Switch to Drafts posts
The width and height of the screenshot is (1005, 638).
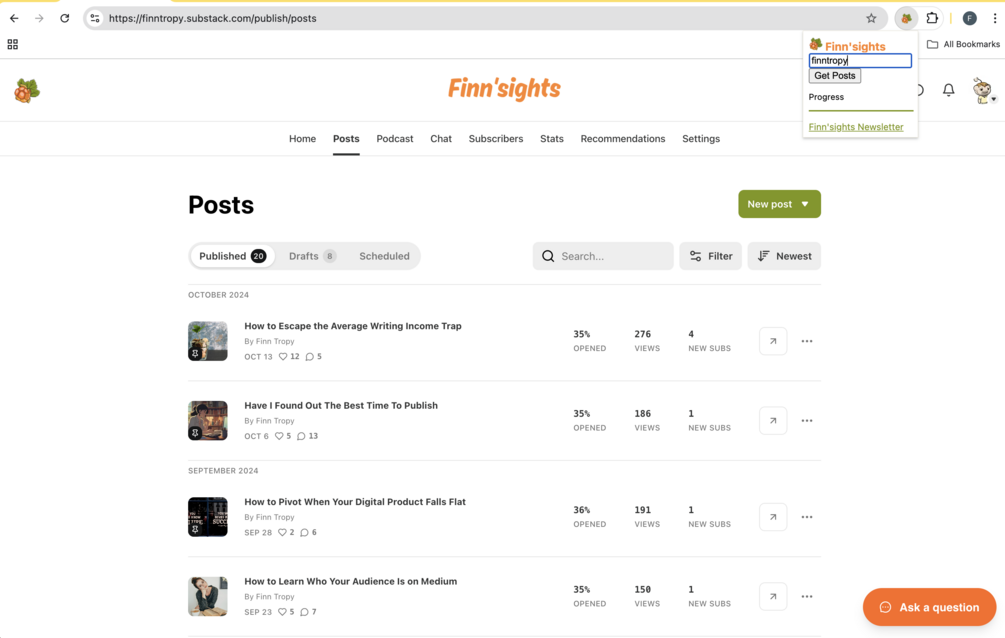coord(311,256)
